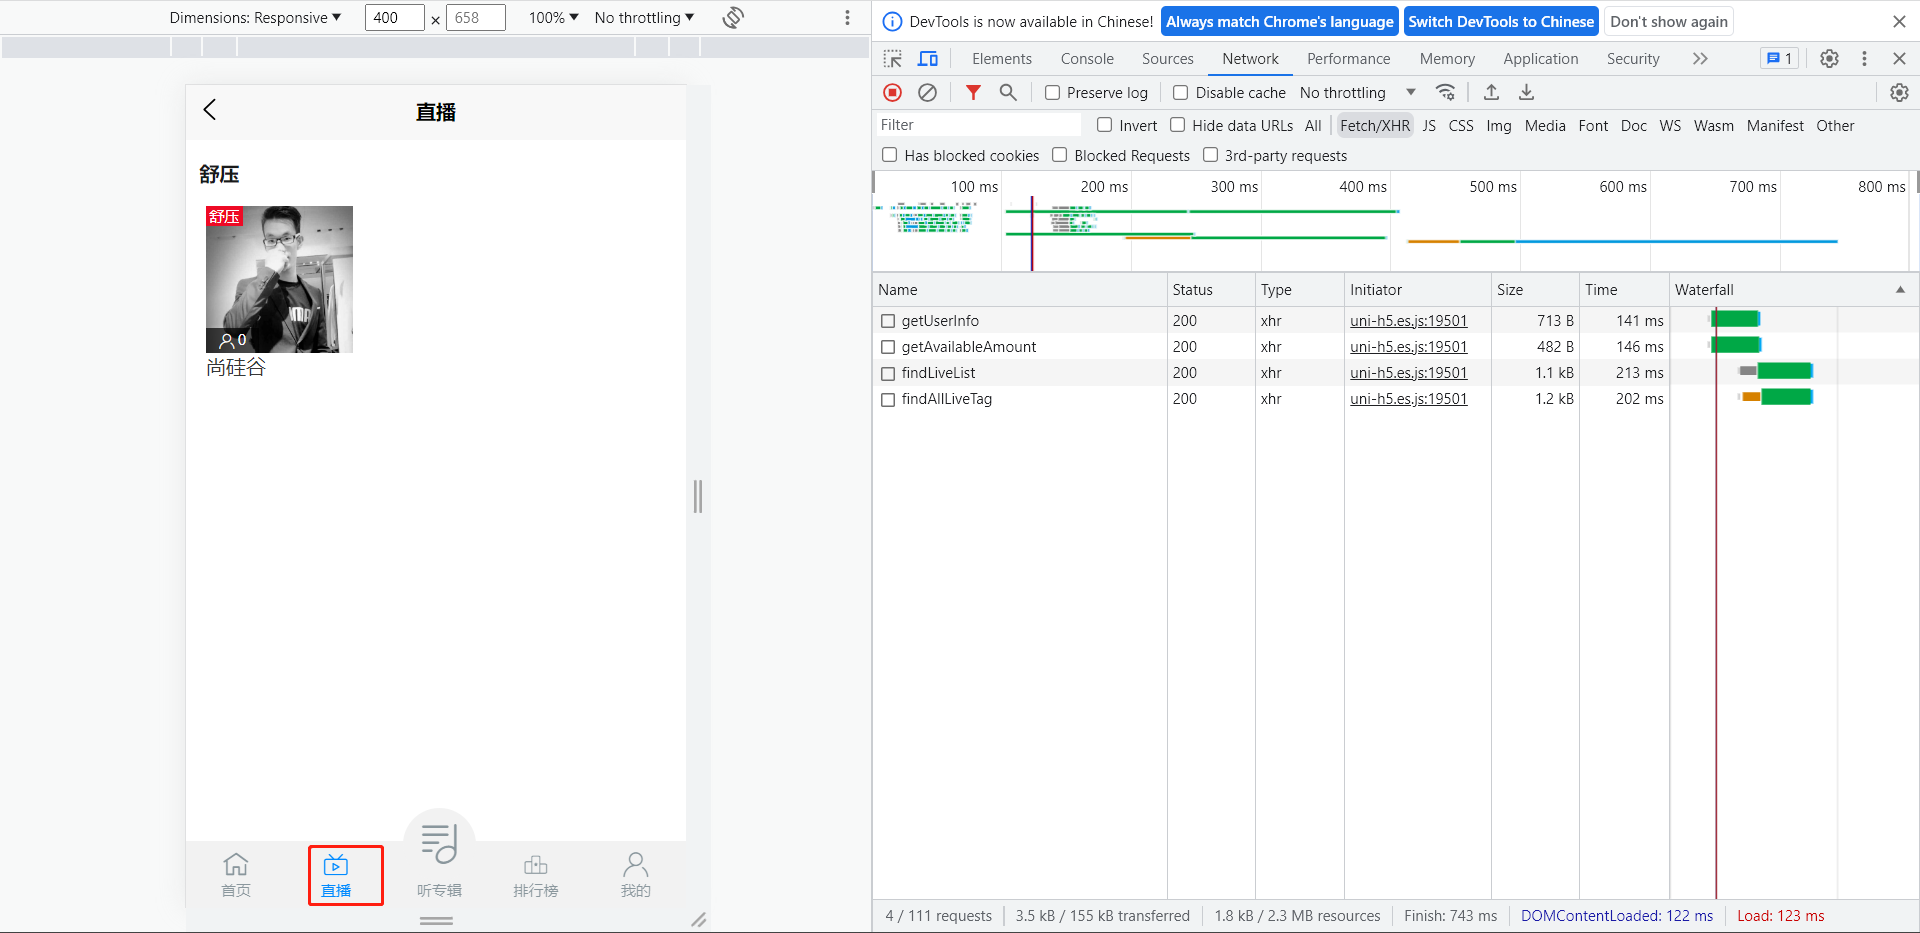
Task: Click Switch DevTools to Chinese
Action: [x=1501, y=21]
